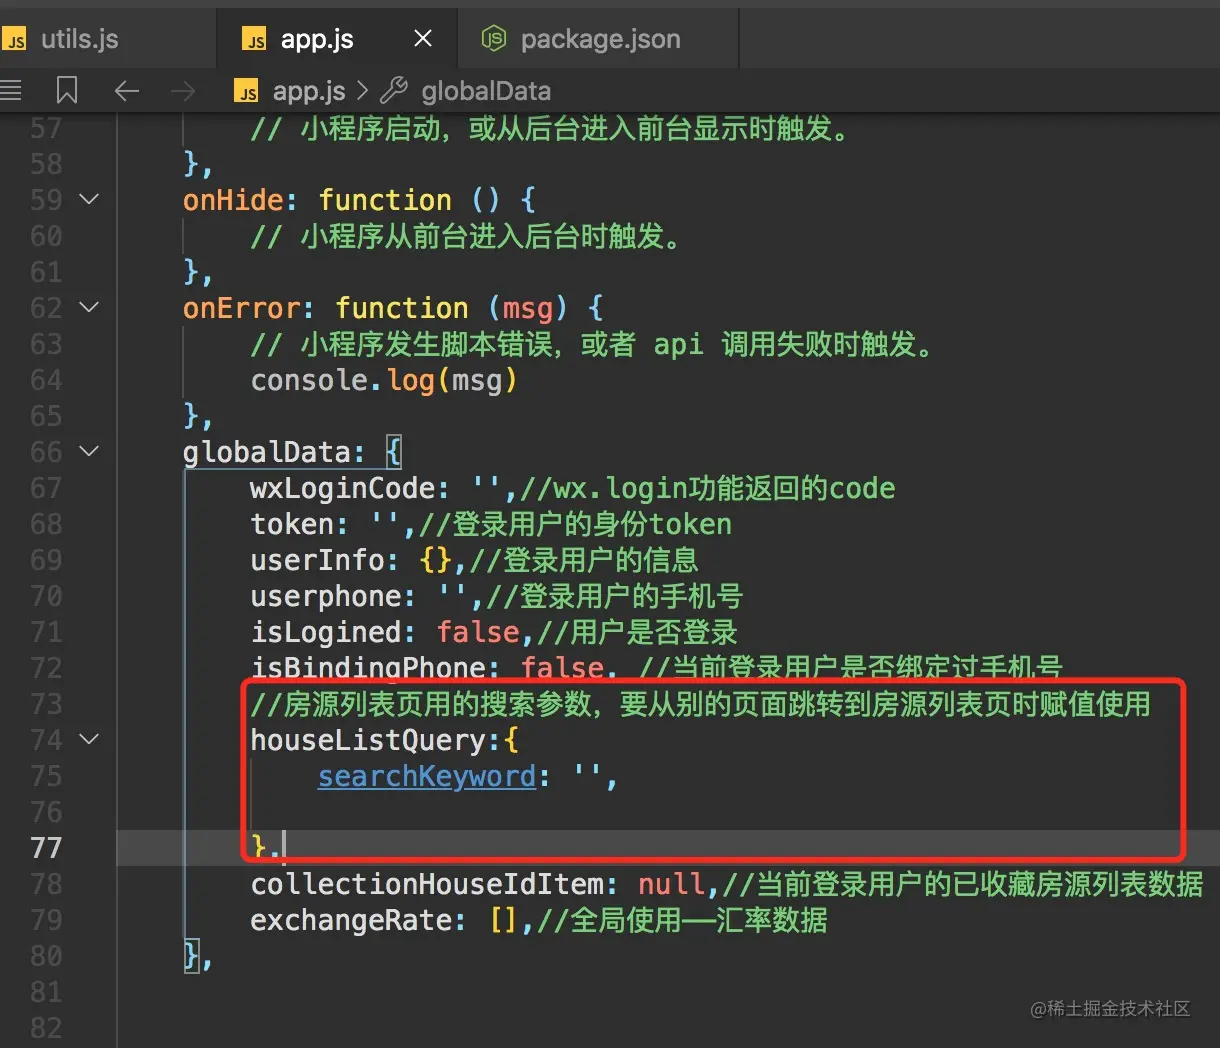The width and height of the screenshot is (1220, 1048).
Task: Click the JS icon on package.json tab
Action: 494,39
